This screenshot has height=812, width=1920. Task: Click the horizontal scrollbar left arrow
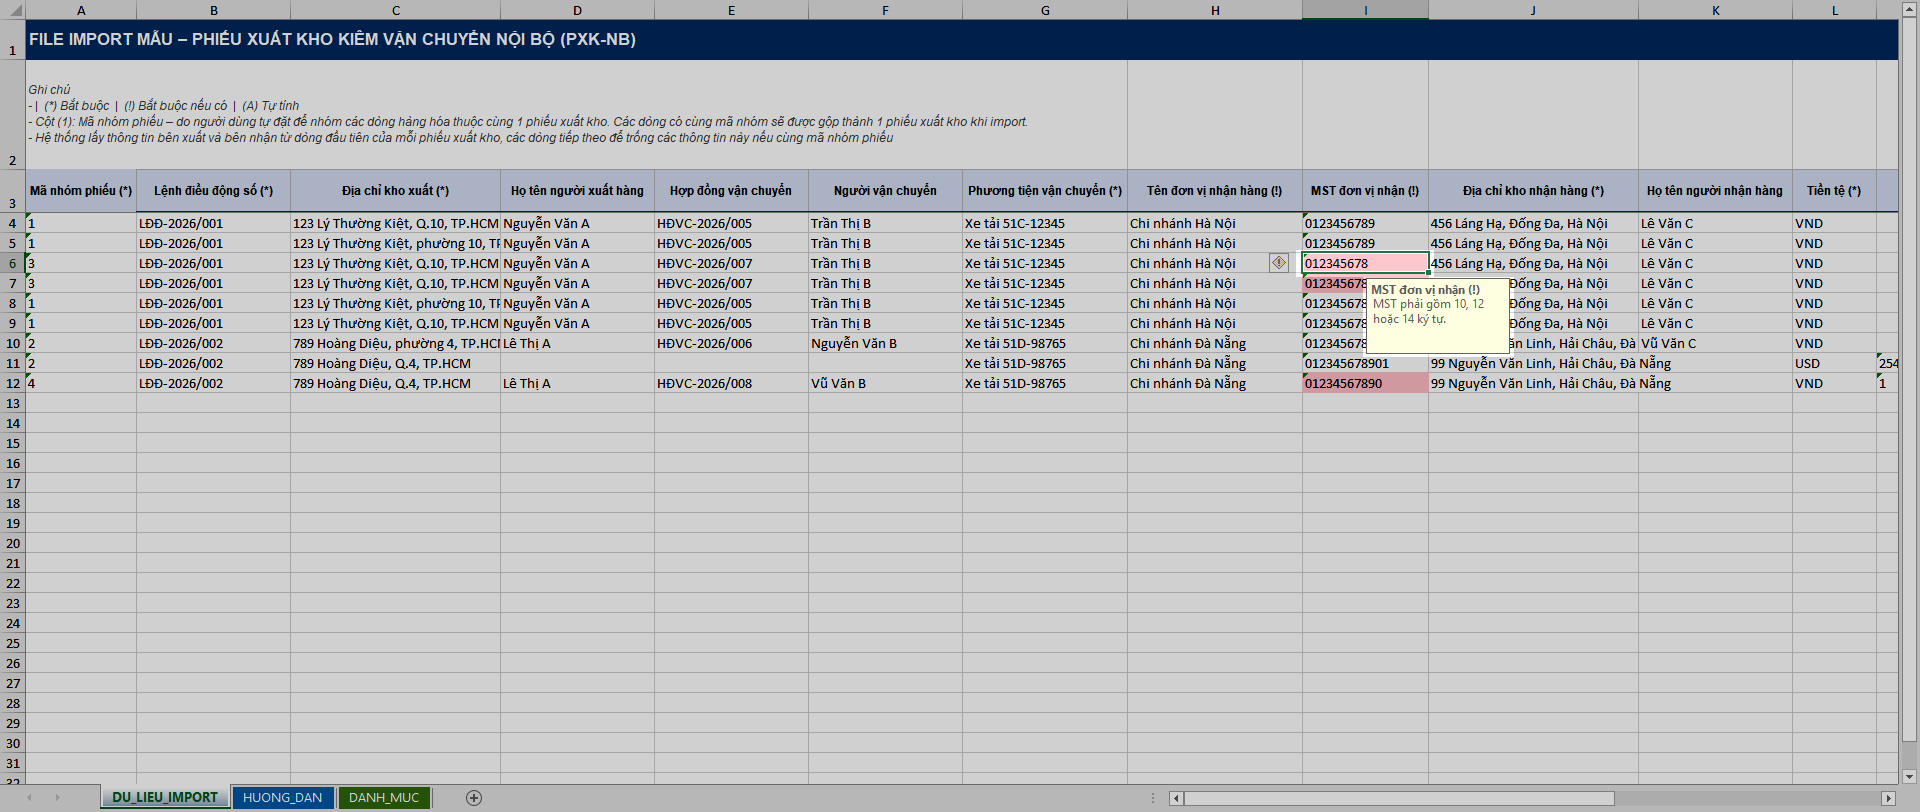coord(1177,798)
